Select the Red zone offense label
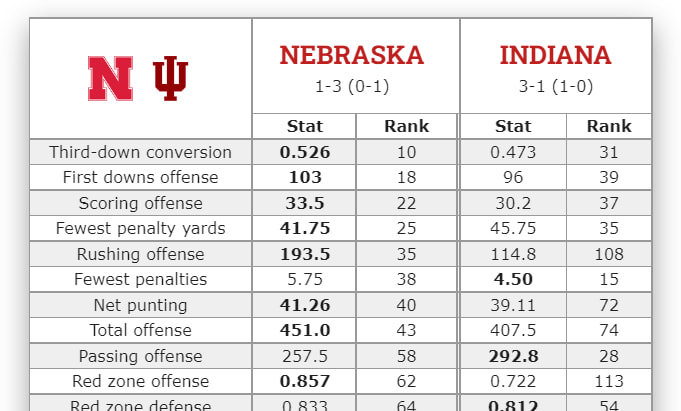The width and height of the screenshot is (681, 411). click(x=140, y=381)
